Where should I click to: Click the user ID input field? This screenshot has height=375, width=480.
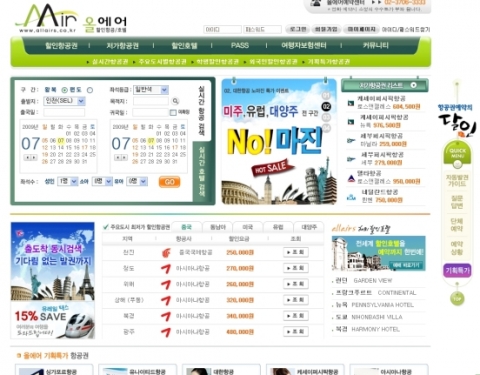click(x=222, y=29)
